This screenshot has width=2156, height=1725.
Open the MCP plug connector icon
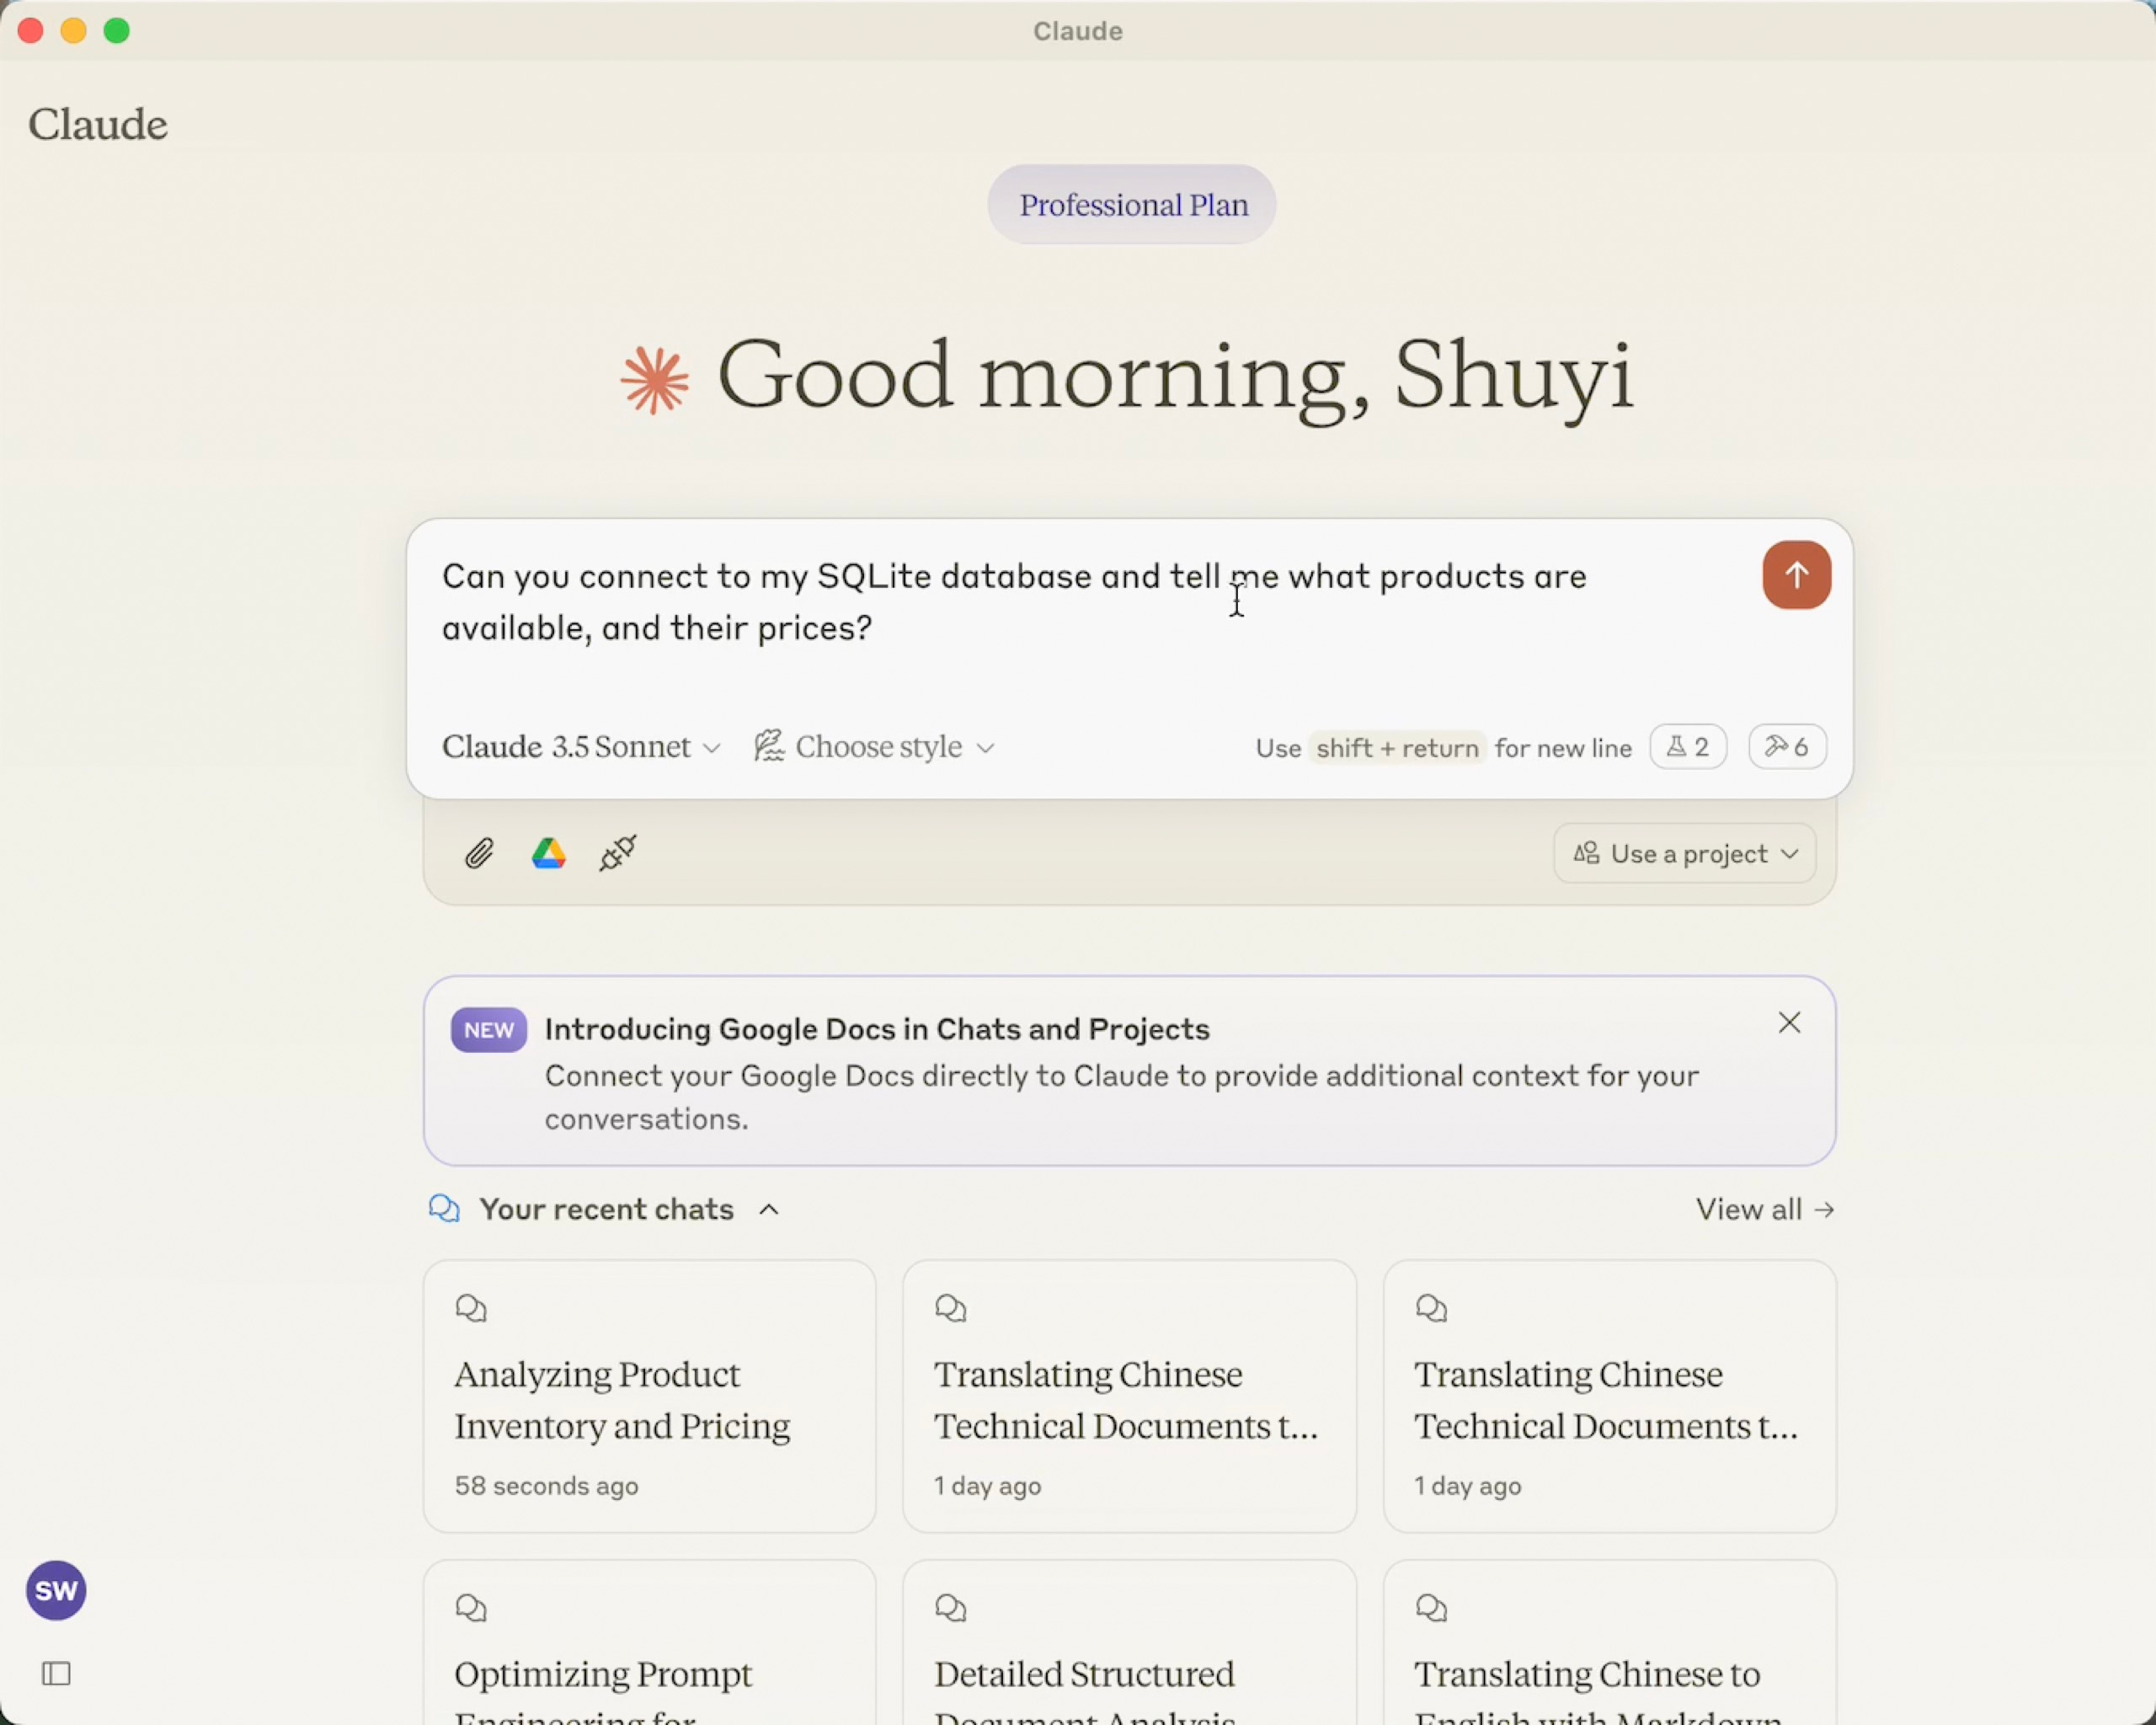tap(618, 853)
